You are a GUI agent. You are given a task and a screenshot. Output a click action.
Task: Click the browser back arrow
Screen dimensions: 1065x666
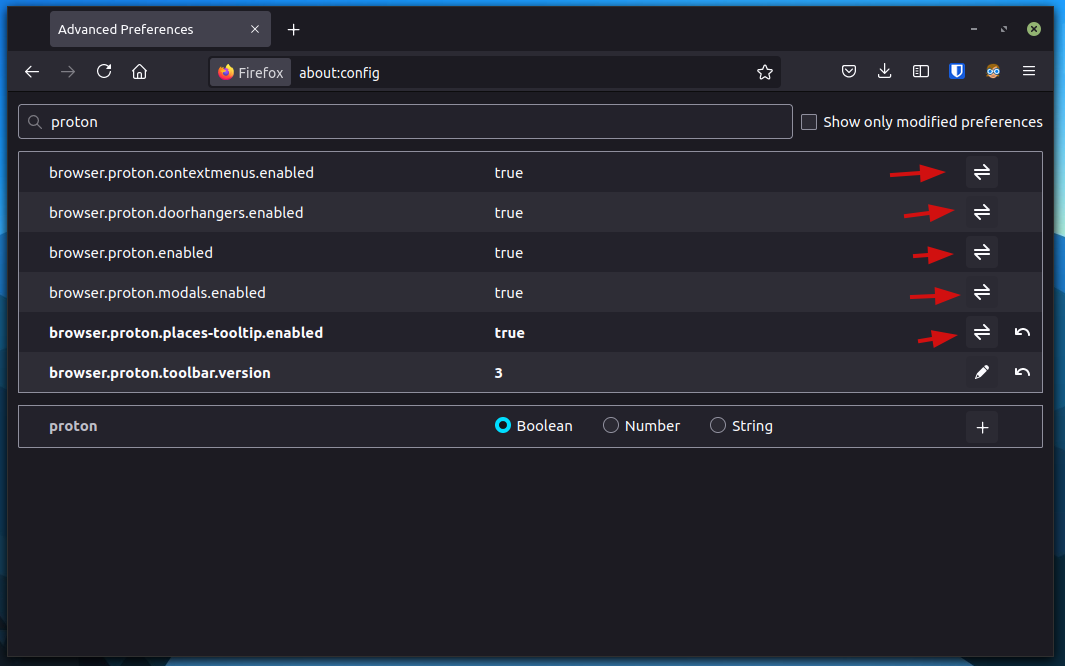32,72
